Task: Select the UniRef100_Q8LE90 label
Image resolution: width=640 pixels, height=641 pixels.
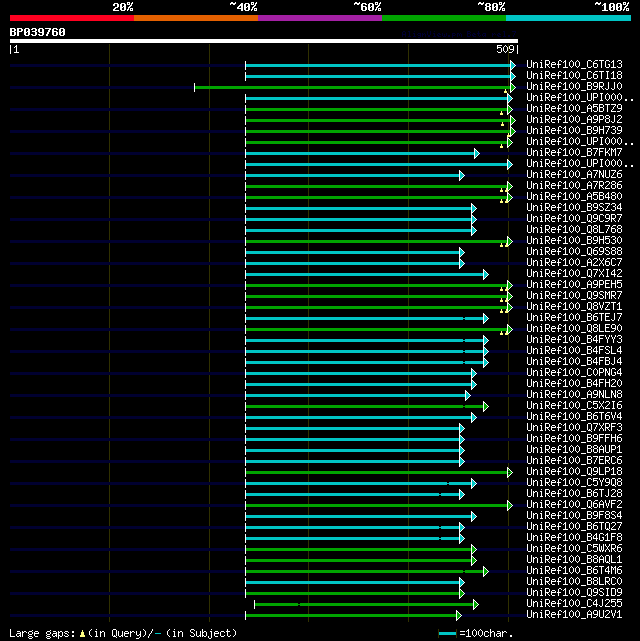Action: [574, 329]
